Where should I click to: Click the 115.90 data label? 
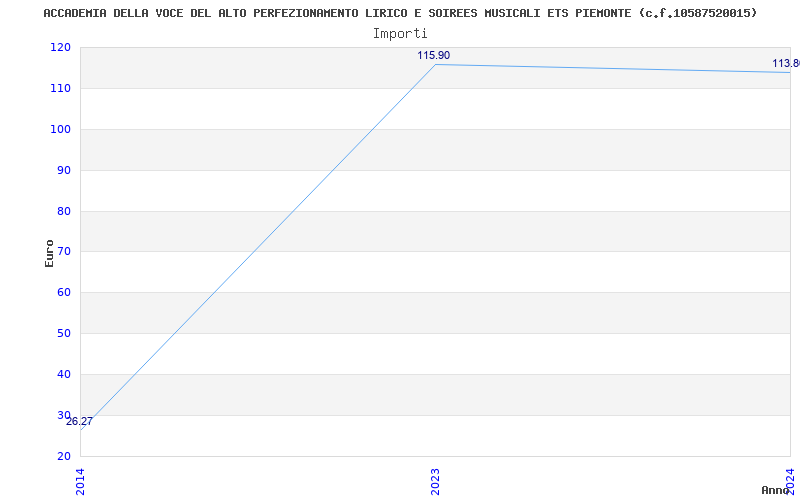point(434,56)
